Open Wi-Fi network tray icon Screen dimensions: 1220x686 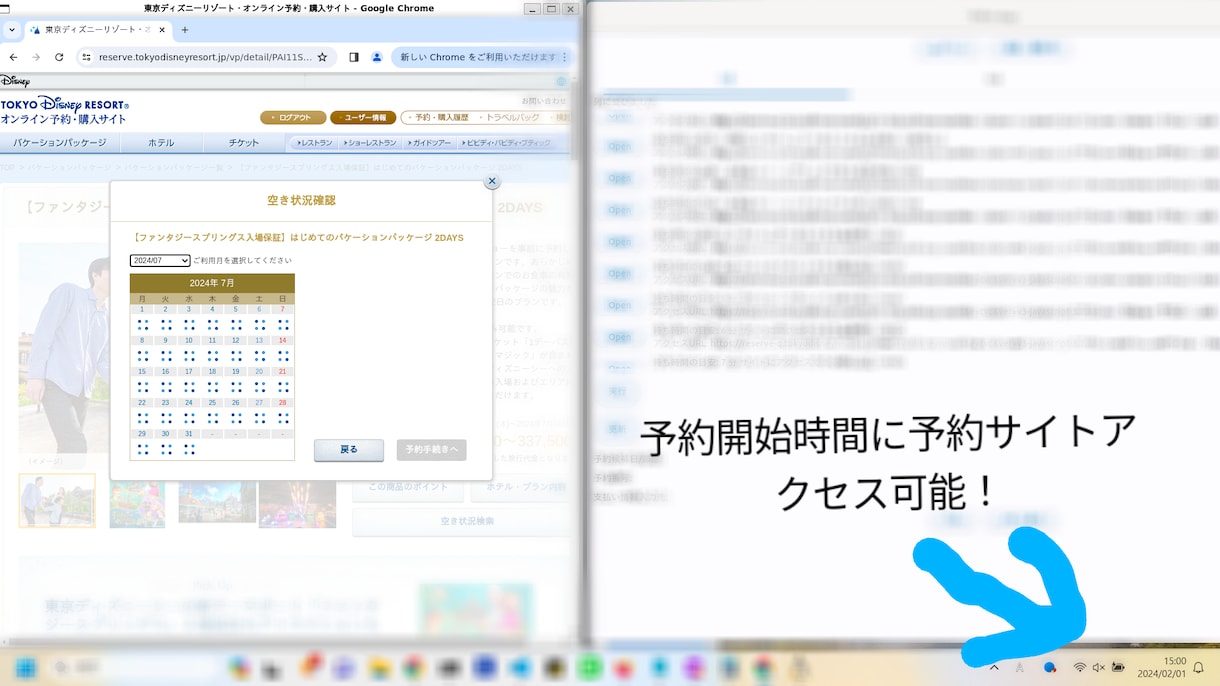(1080, 667)
